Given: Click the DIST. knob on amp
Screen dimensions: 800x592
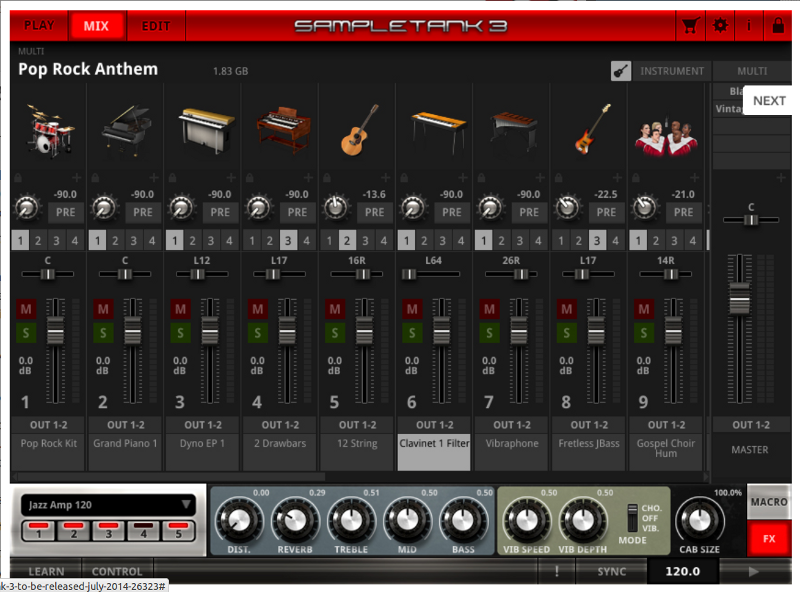Looking at the screenshot, I should pyautogui.click(x=238, y=521).
